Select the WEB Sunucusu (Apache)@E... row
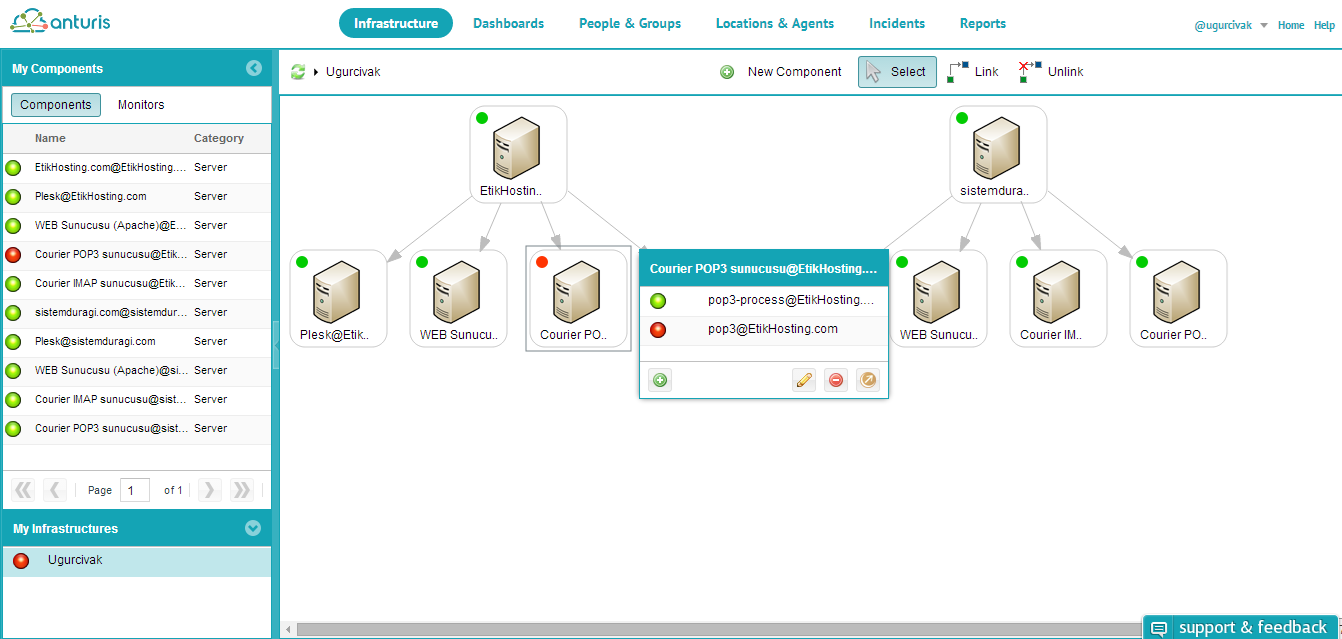The image size is (1342, 639). pyautogui.click(x=137, y=226)
